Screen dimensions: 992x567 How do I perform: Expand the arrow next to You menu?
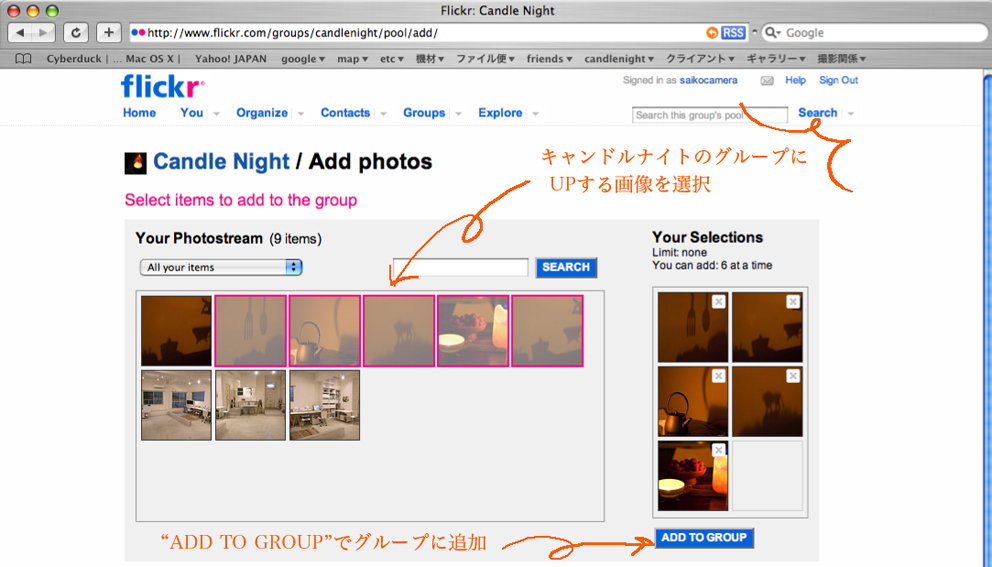(216, 114)
